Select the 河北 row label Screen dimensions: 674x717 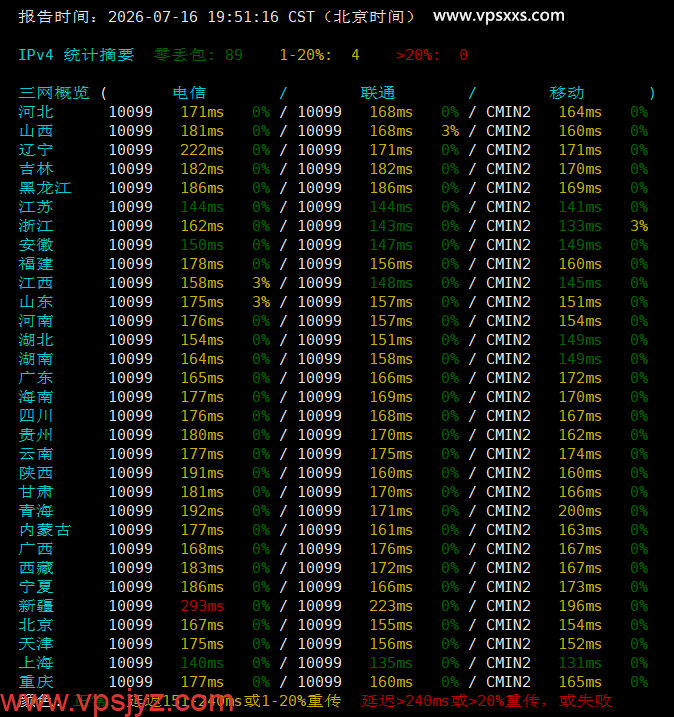coord(36,112)
